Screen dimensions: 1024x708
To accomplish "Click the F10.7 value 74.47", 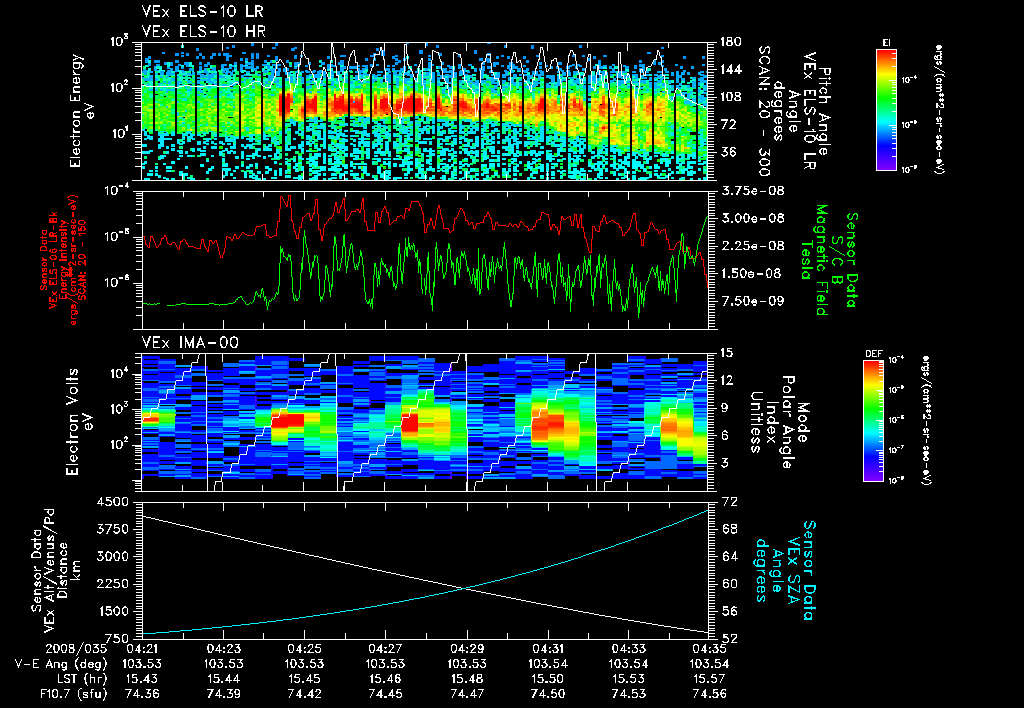I will 467,694.
